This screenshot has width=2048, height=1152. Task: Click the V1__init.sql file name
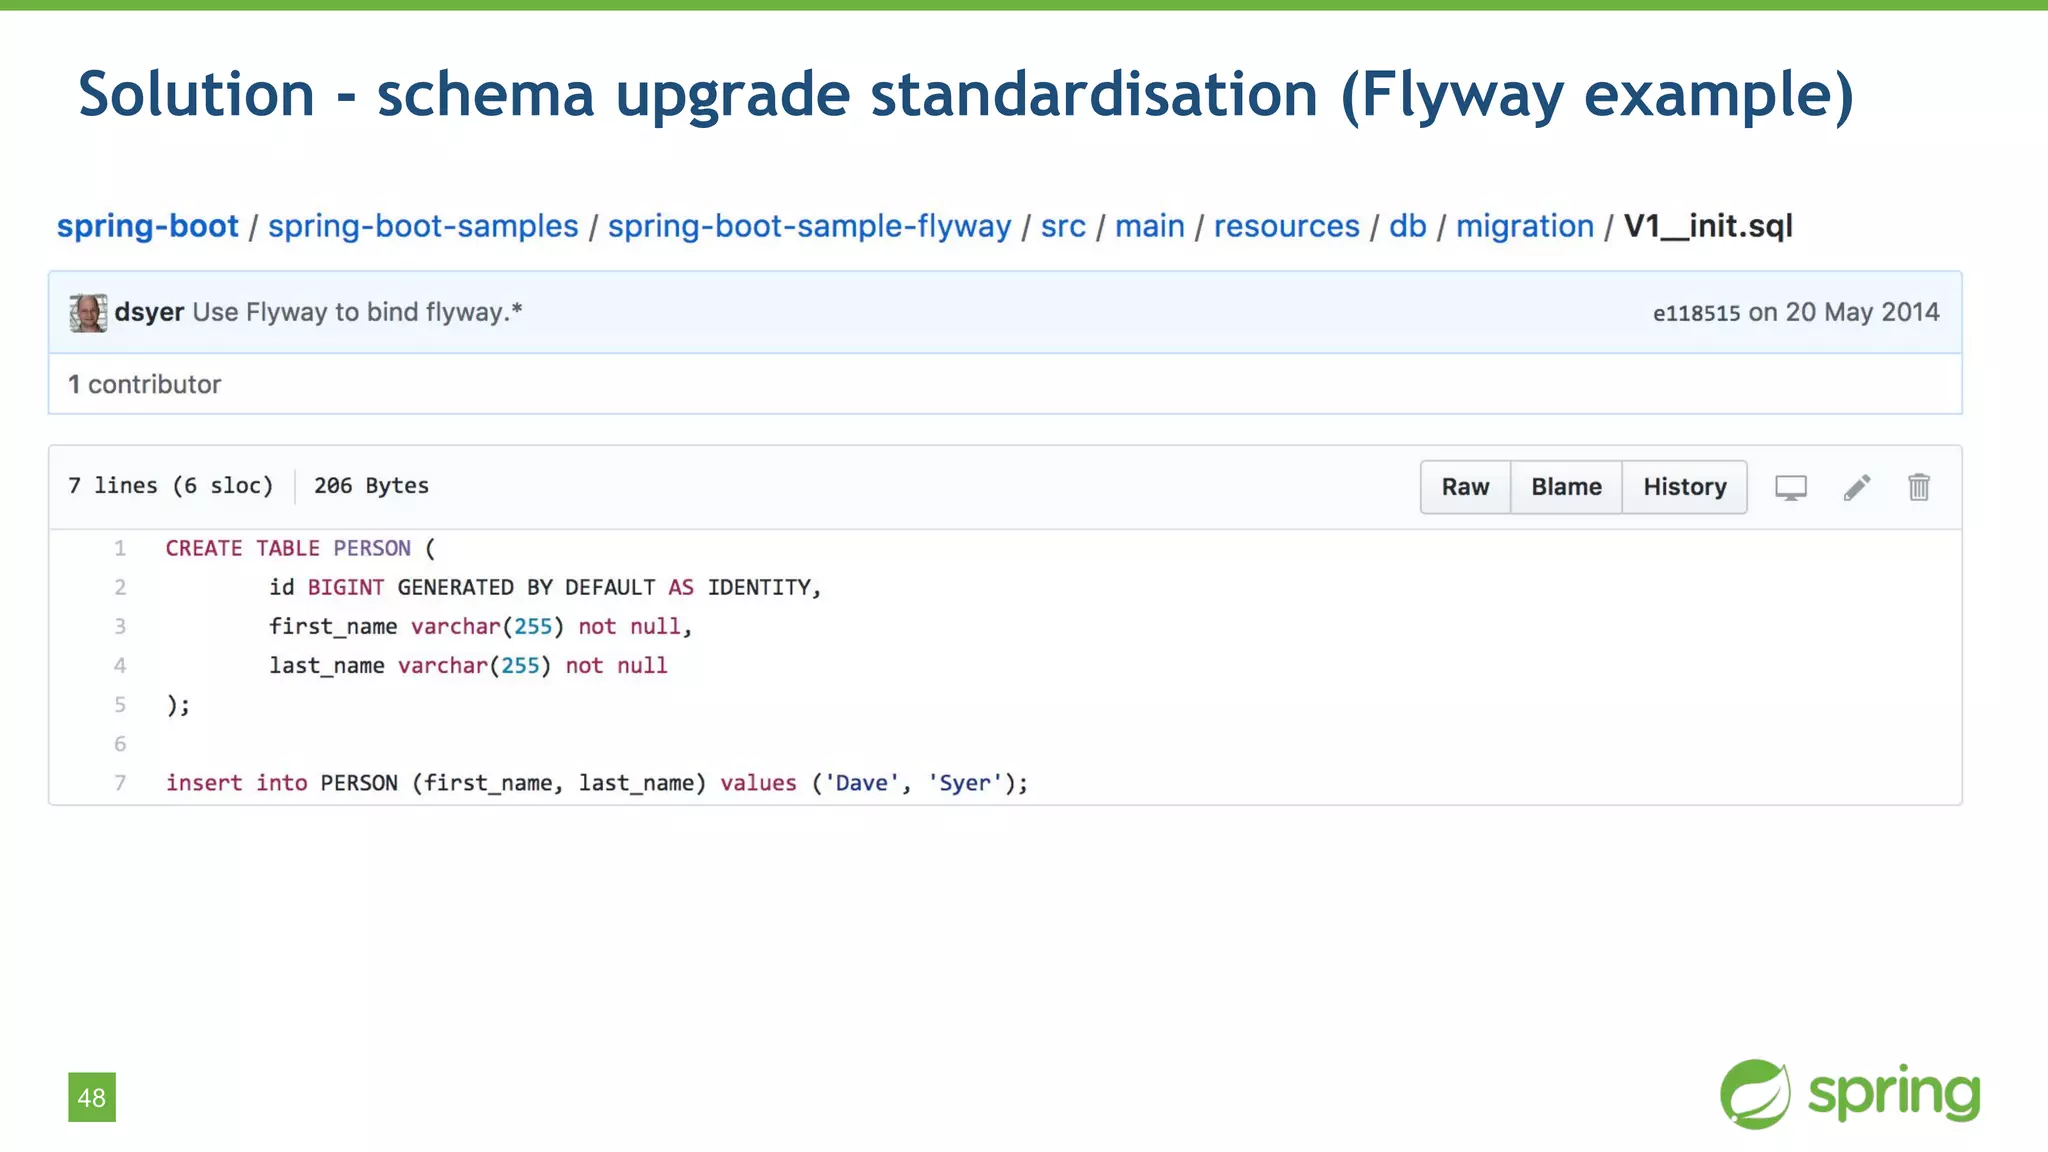1708,226
